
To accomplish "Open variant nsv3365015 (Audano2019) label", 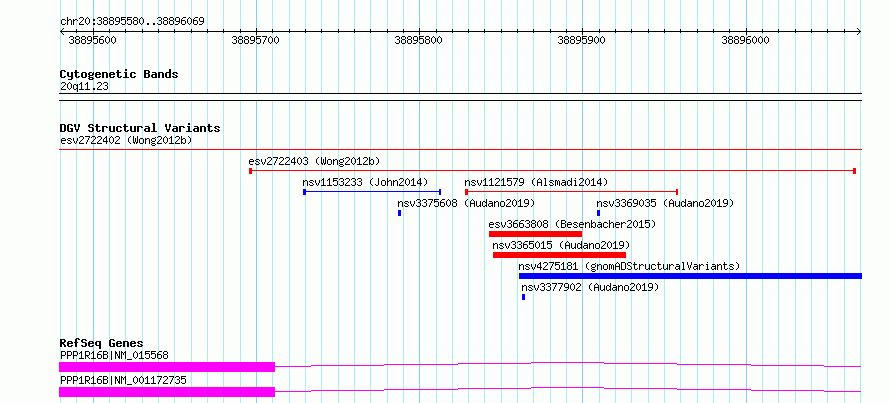I will click(x=561, y=245).
